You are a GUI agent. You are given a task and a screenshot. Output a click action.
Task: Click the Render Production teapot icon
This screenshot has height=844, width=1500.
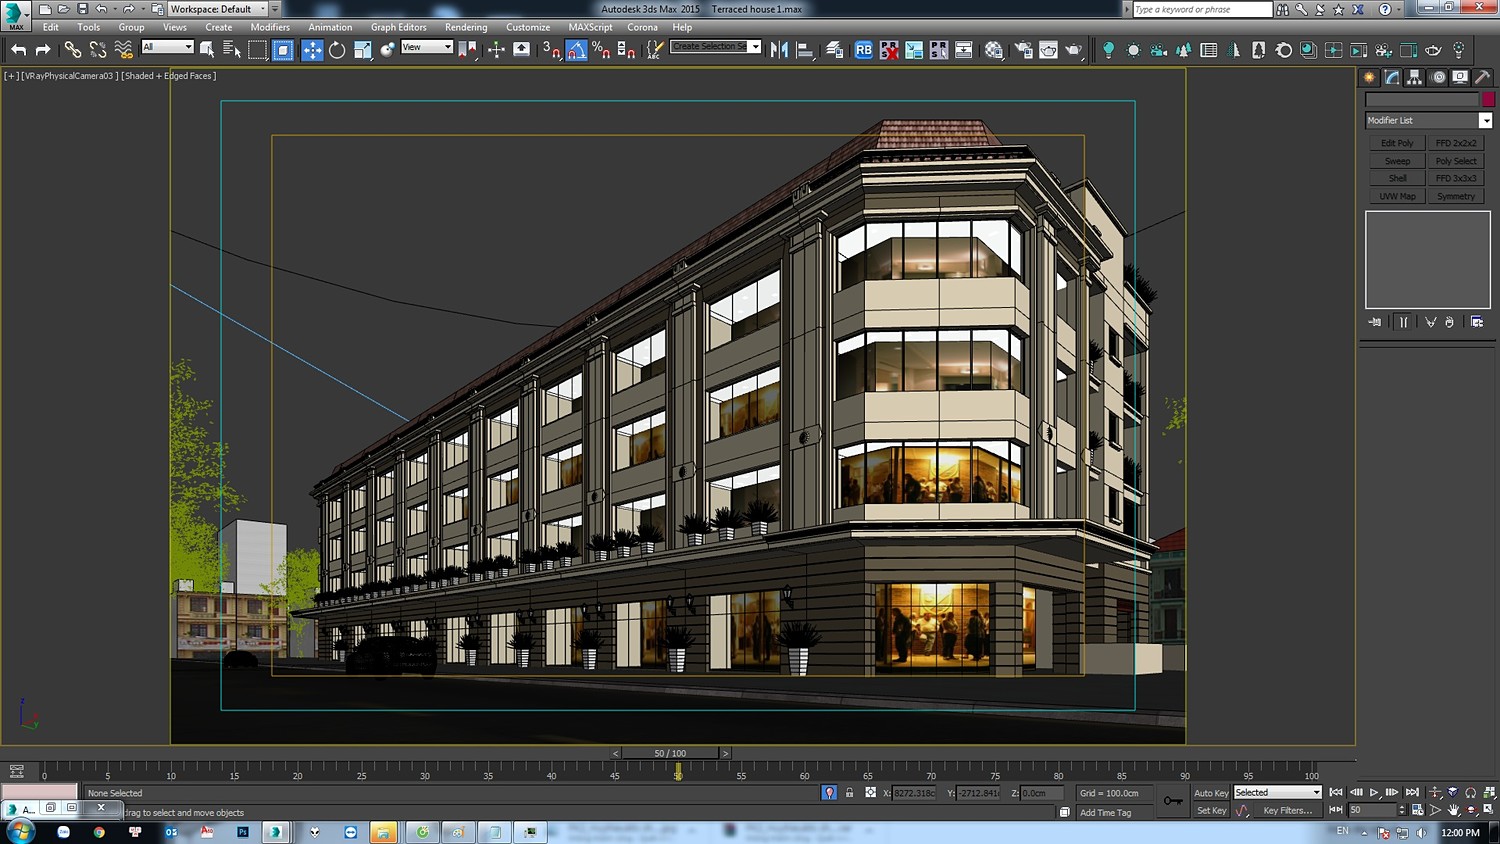(x=1073, y=49)
